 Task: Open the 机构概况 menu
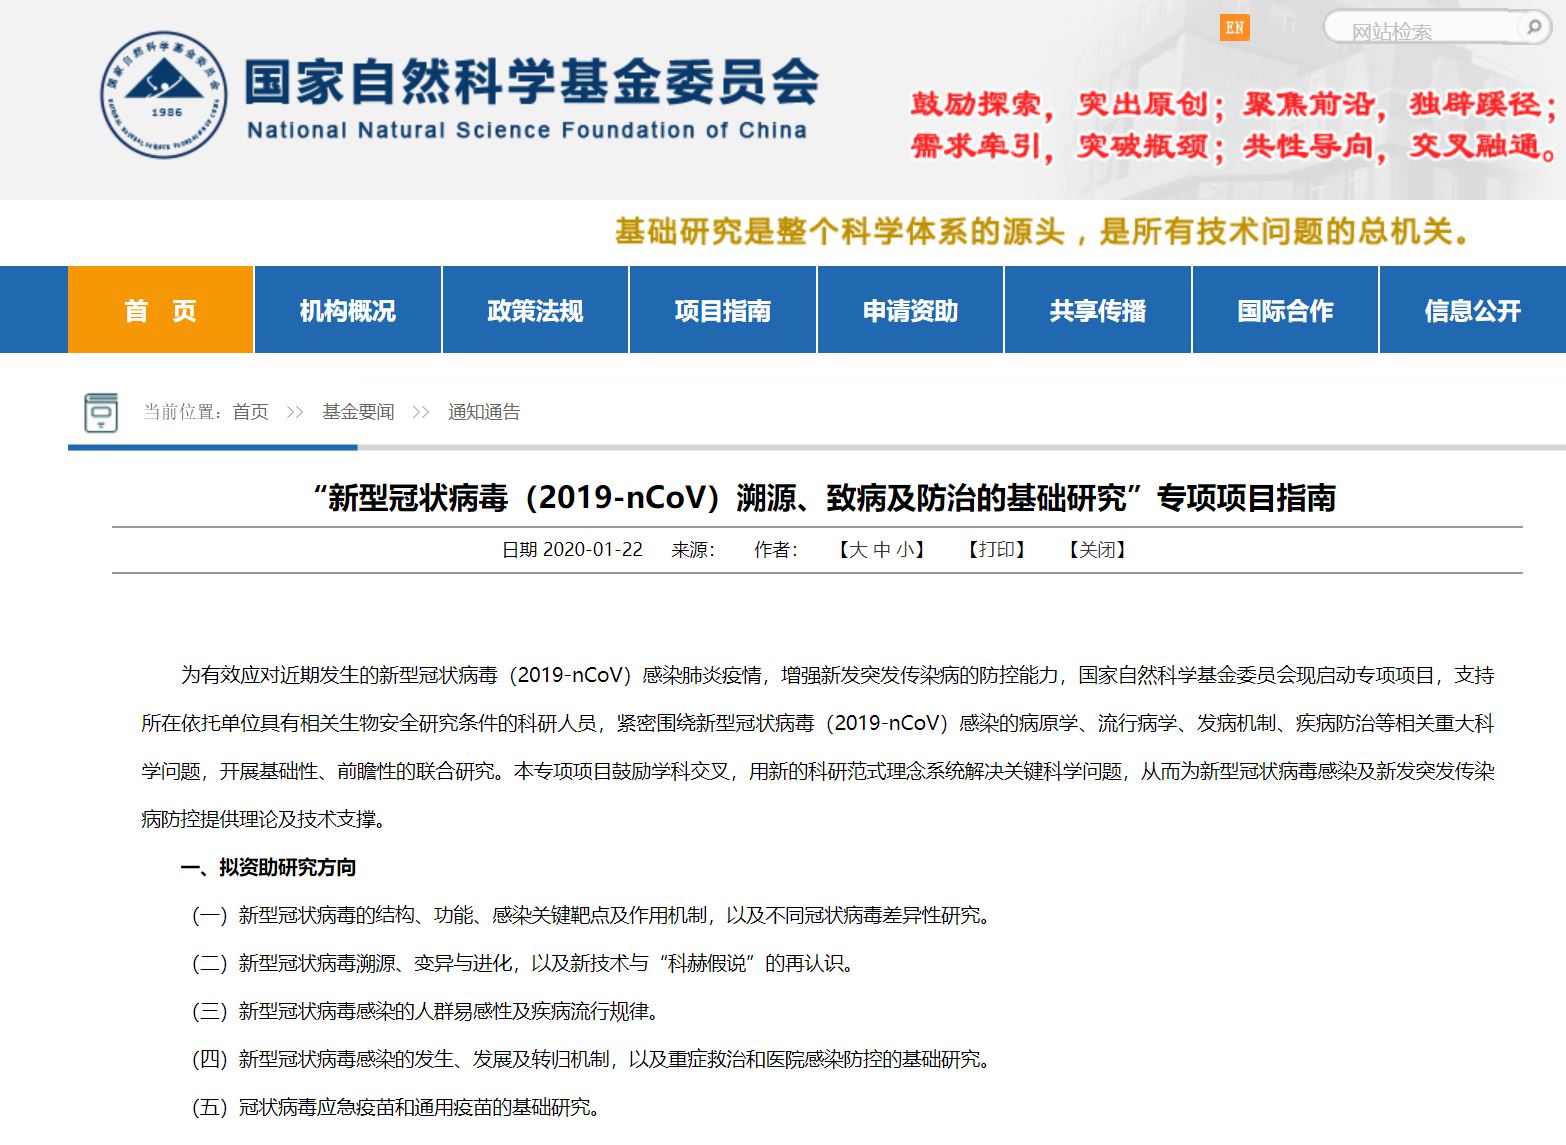347,311
